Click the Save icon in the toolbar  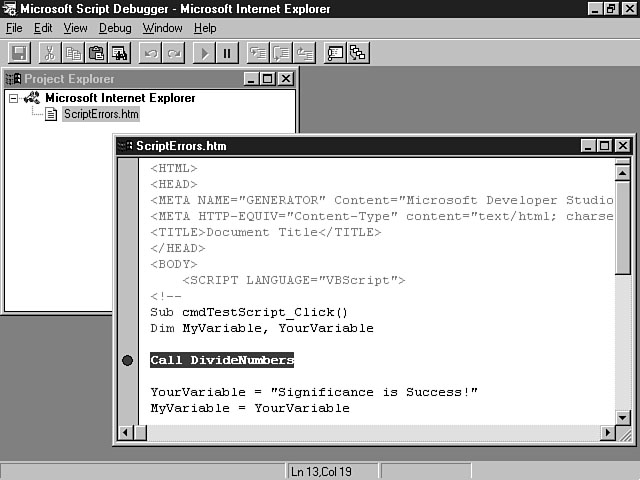(21, 53)
